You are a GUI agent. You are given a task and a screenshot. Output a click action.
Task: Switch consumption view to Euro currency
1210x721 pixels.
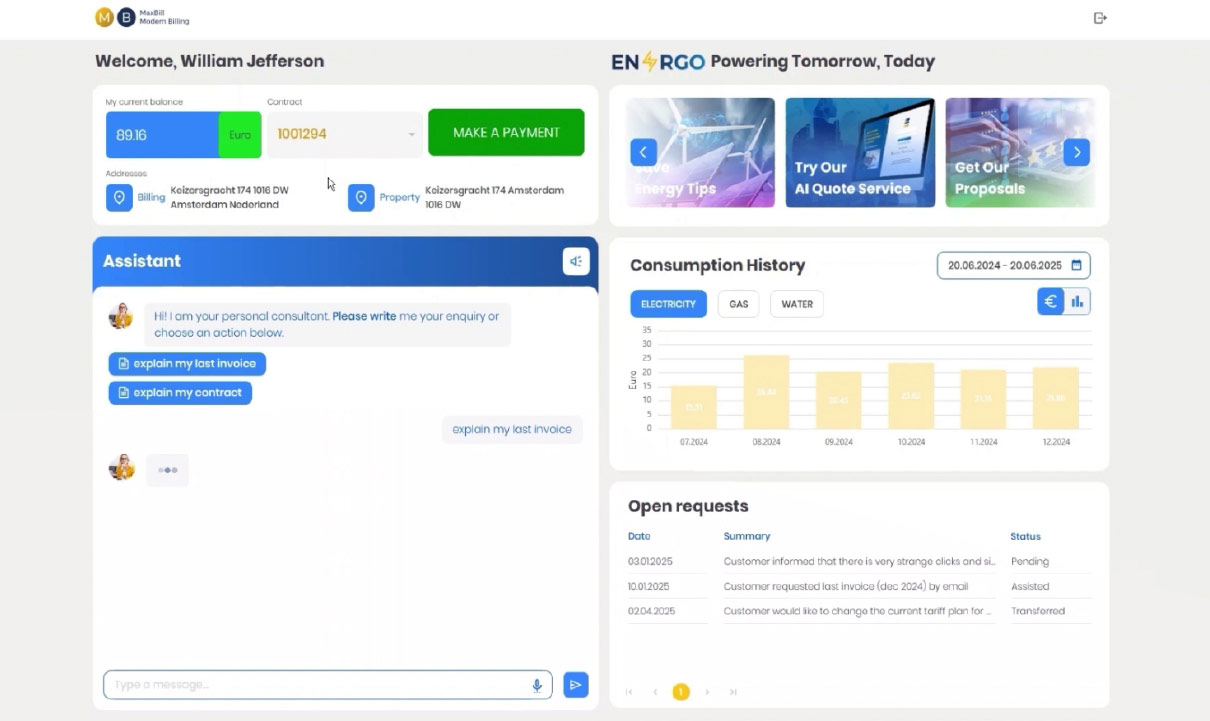point(1050,301)
